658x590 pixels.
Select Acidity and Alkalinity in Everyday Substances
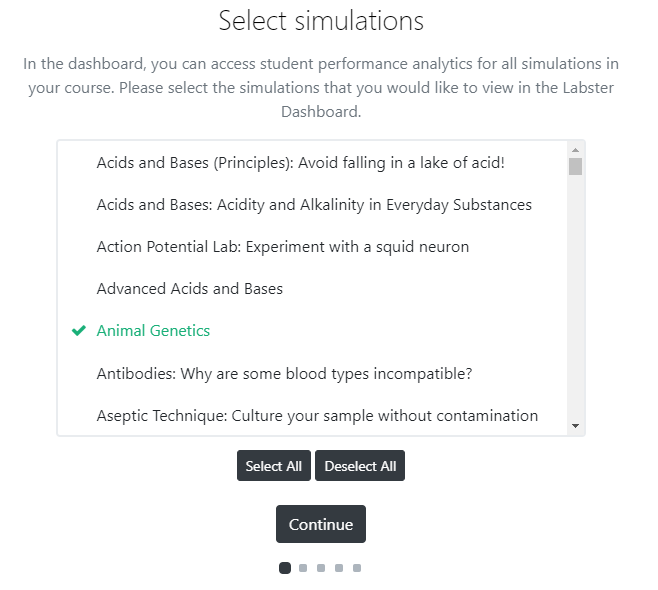[x=314, y=205]
